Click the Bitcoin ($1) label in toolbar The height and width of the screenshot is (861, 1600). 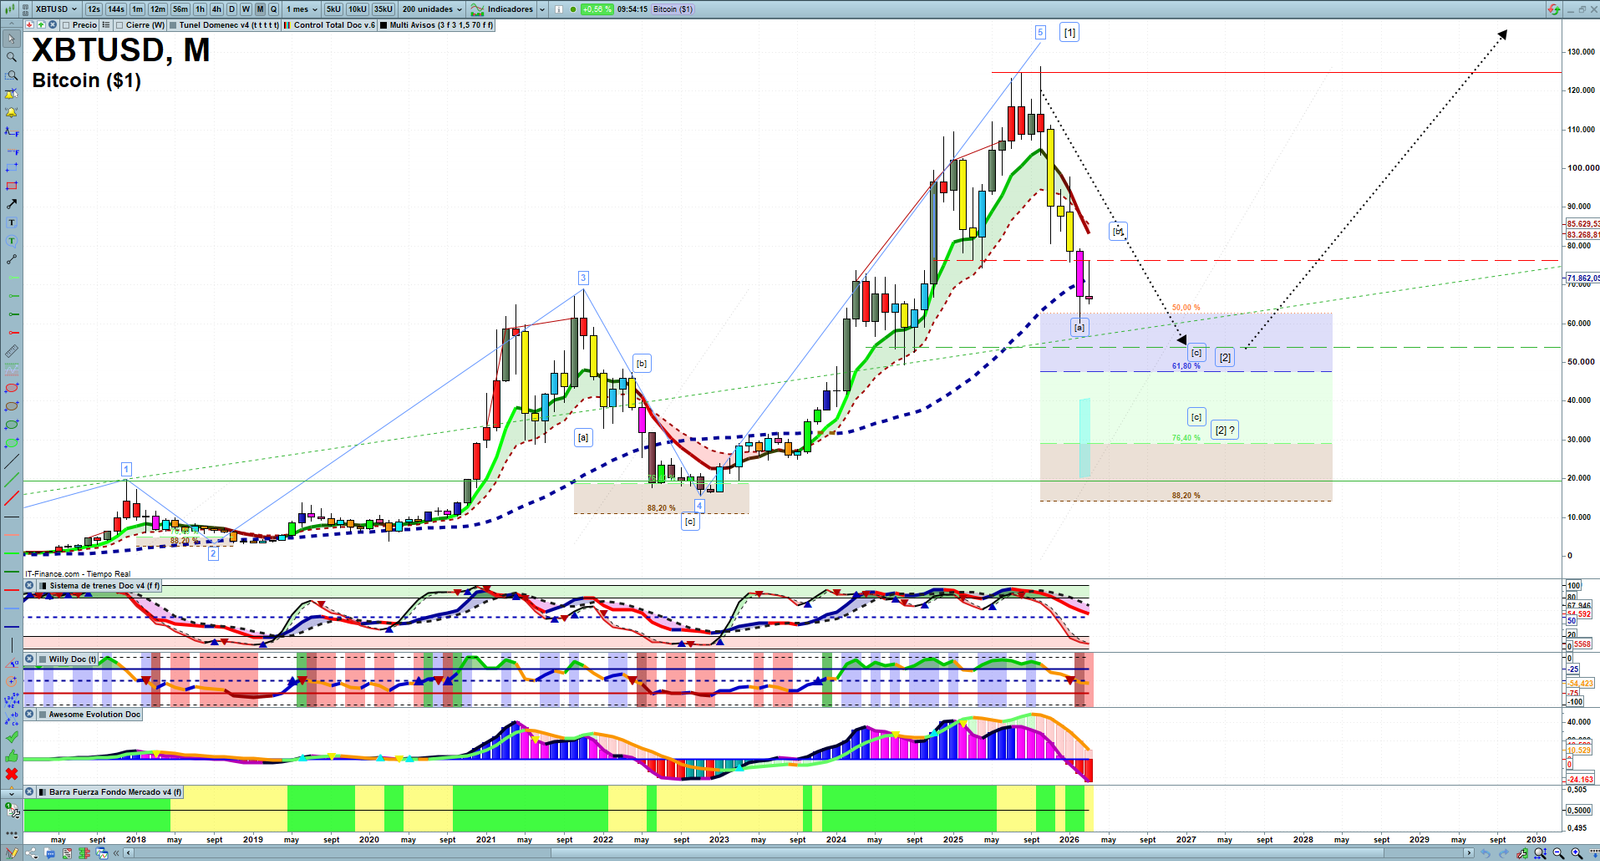673,9
